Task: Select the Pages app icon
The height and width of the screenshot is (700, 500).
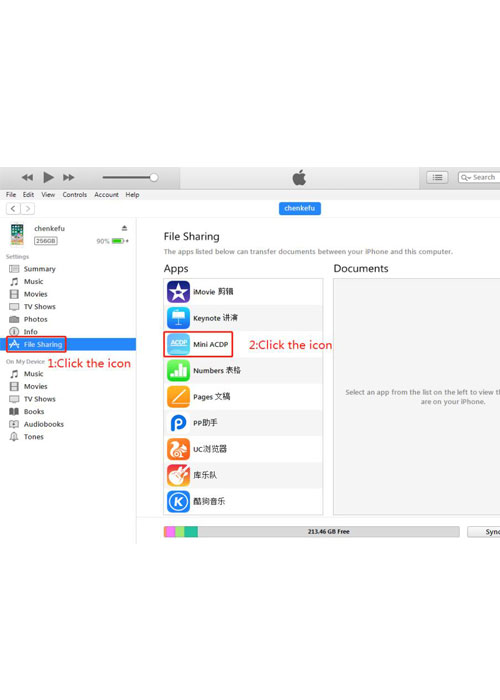Action: click(178, 396)
